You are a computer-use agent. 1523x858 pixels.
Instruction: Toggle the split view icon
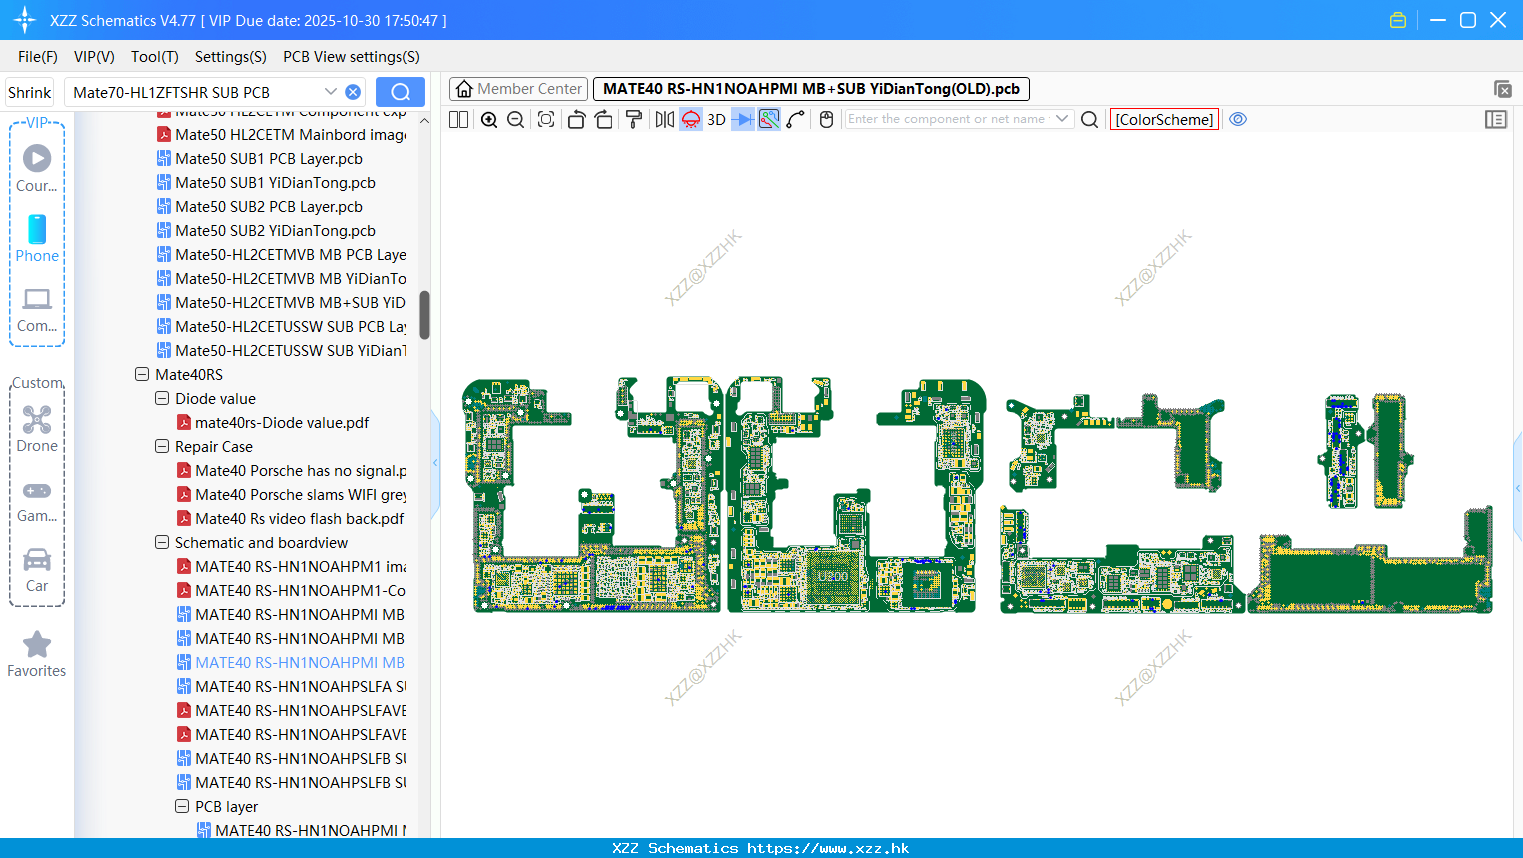[x=459, y=120]
